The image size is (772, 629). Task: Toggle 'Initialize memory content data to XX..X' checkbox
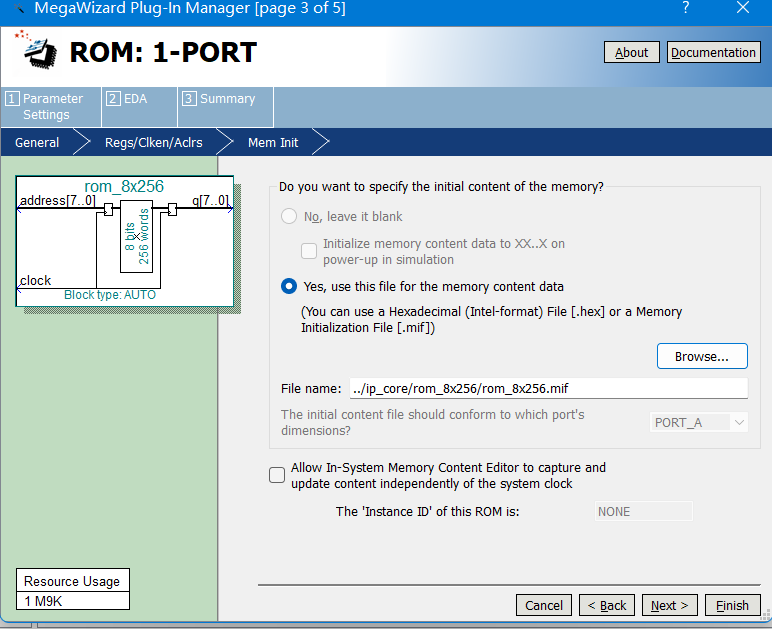pos(309,251)
